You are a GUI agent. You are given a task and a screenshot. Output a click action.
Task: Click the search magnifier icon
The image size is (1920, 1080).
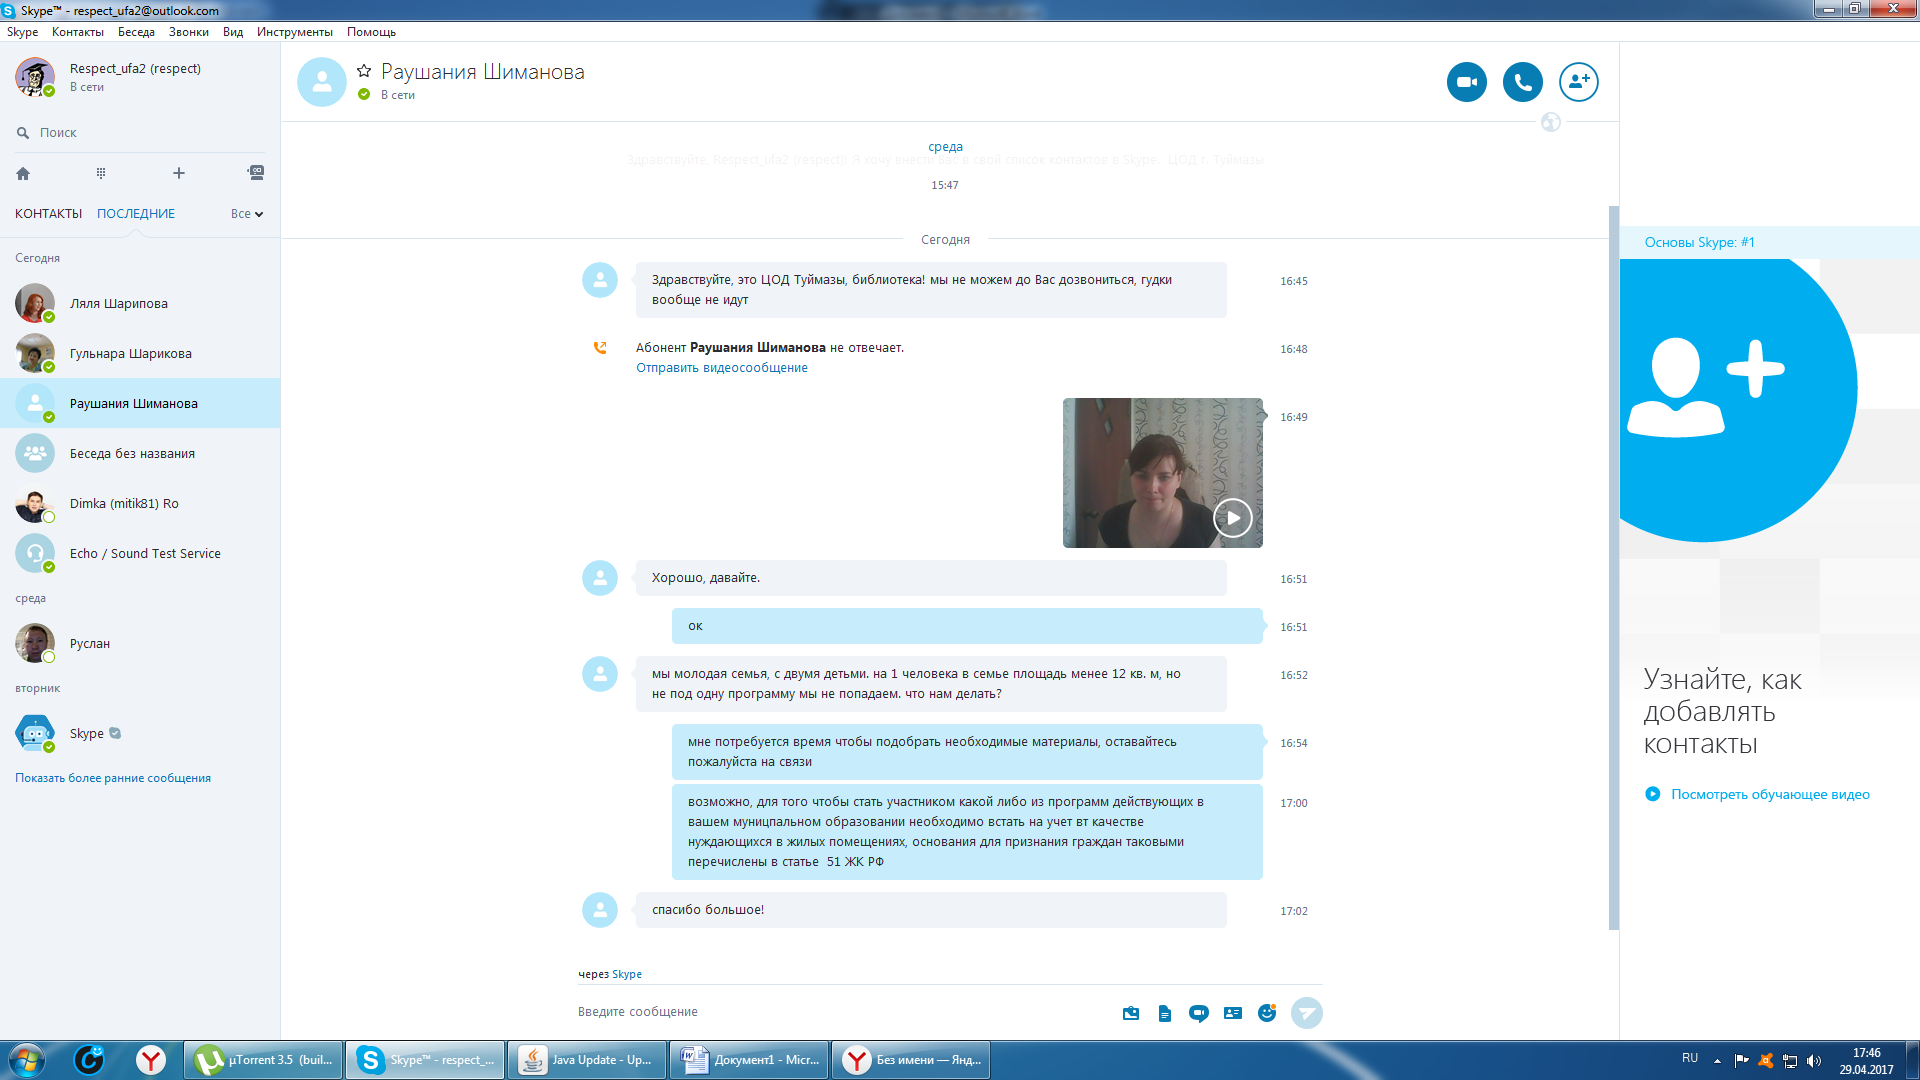pyautogui.click(x=23, y=133)
